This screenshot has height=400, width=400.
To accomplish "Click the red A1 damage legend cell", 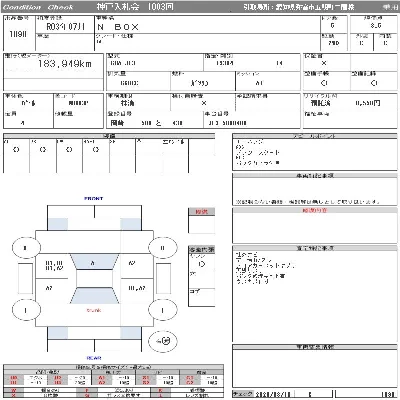I will [102, 378].
